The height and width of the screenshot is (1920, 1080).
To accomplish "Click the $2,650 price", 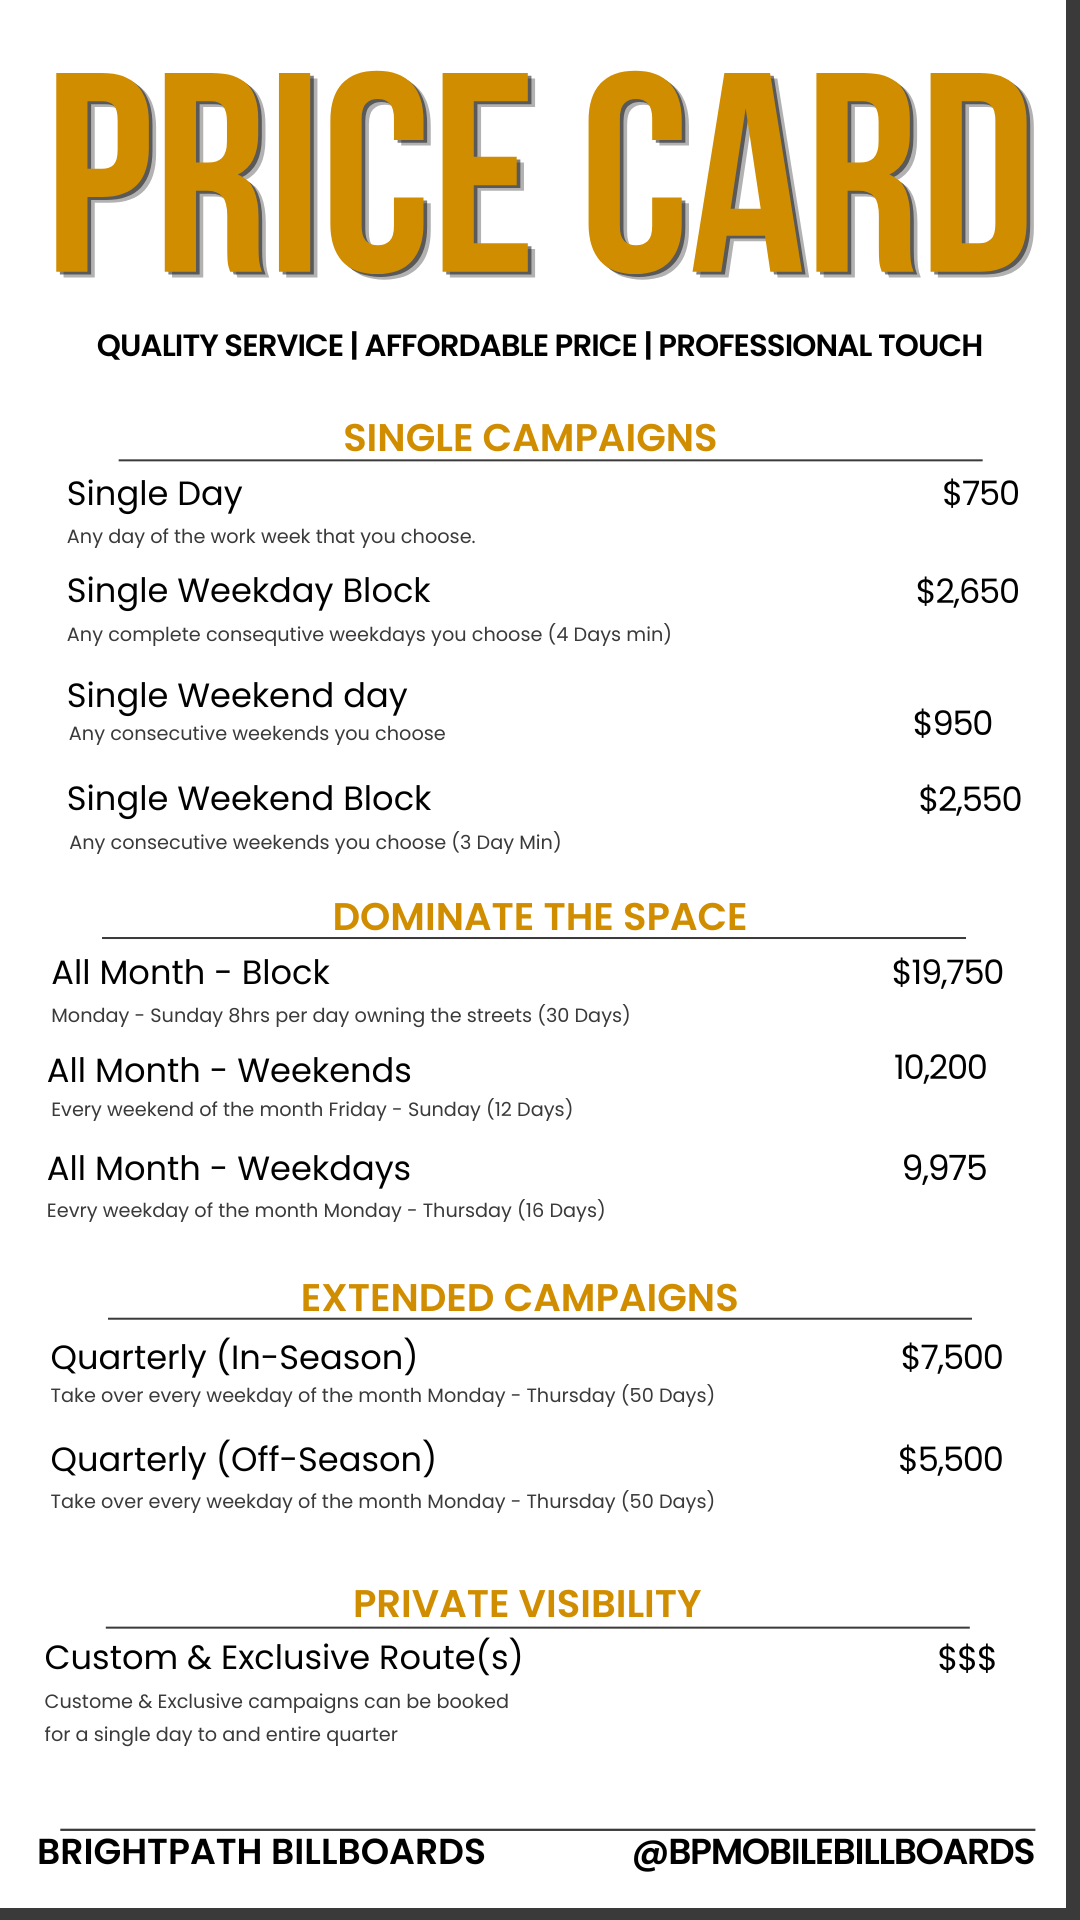I will (967, 591).
